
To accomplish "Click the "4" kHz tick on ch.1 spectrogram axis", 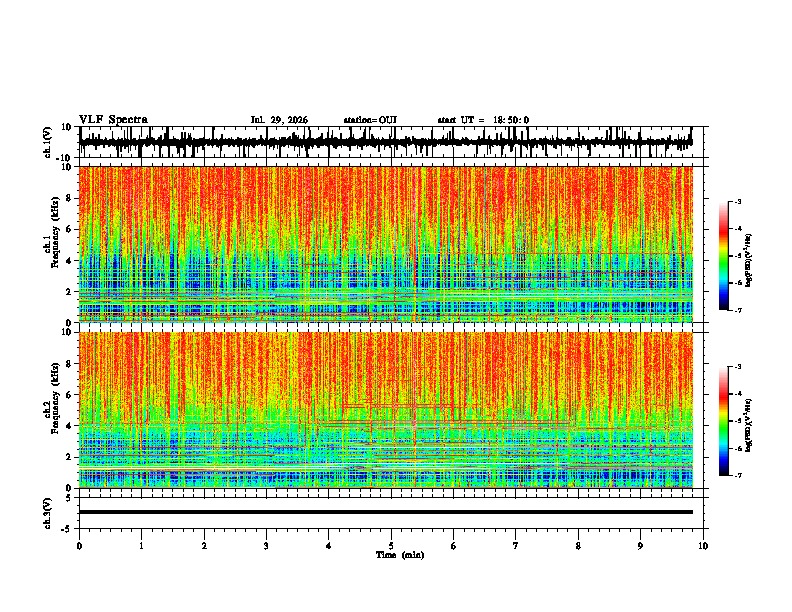I will tap(70, 261).
